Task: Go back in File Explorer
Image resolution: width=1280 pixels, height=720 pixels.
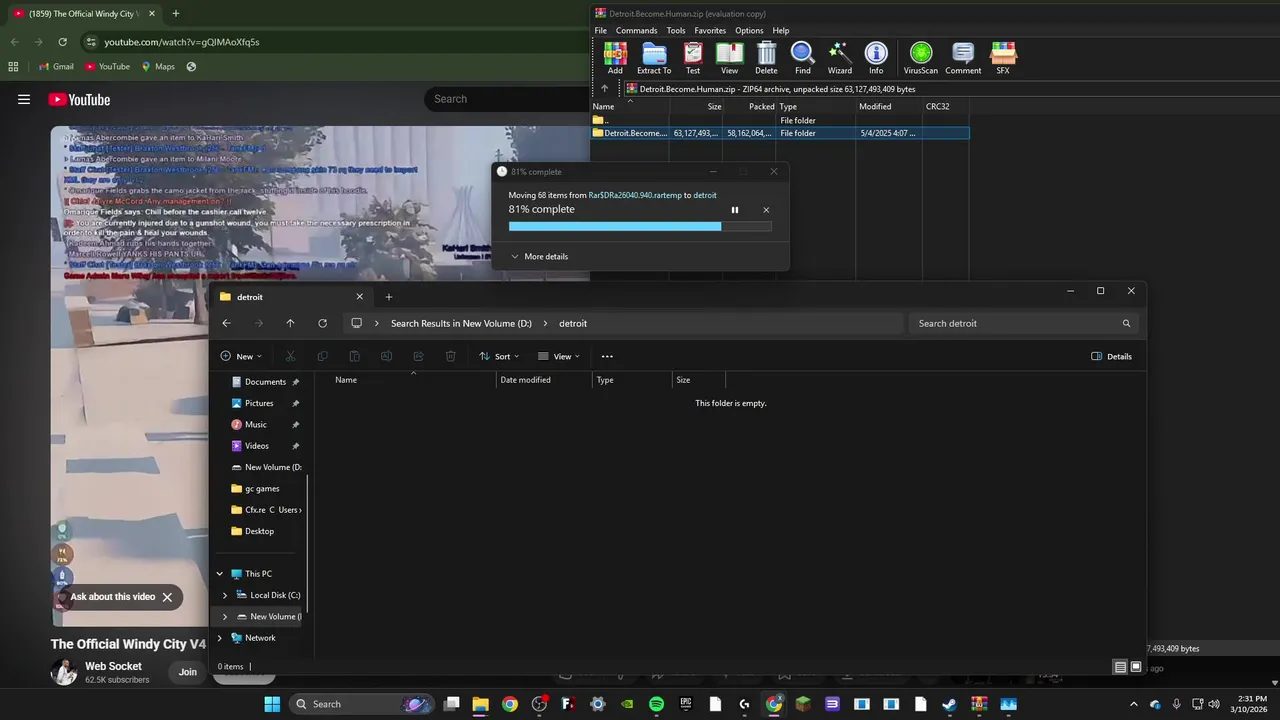Action: [x=226, y=323]
